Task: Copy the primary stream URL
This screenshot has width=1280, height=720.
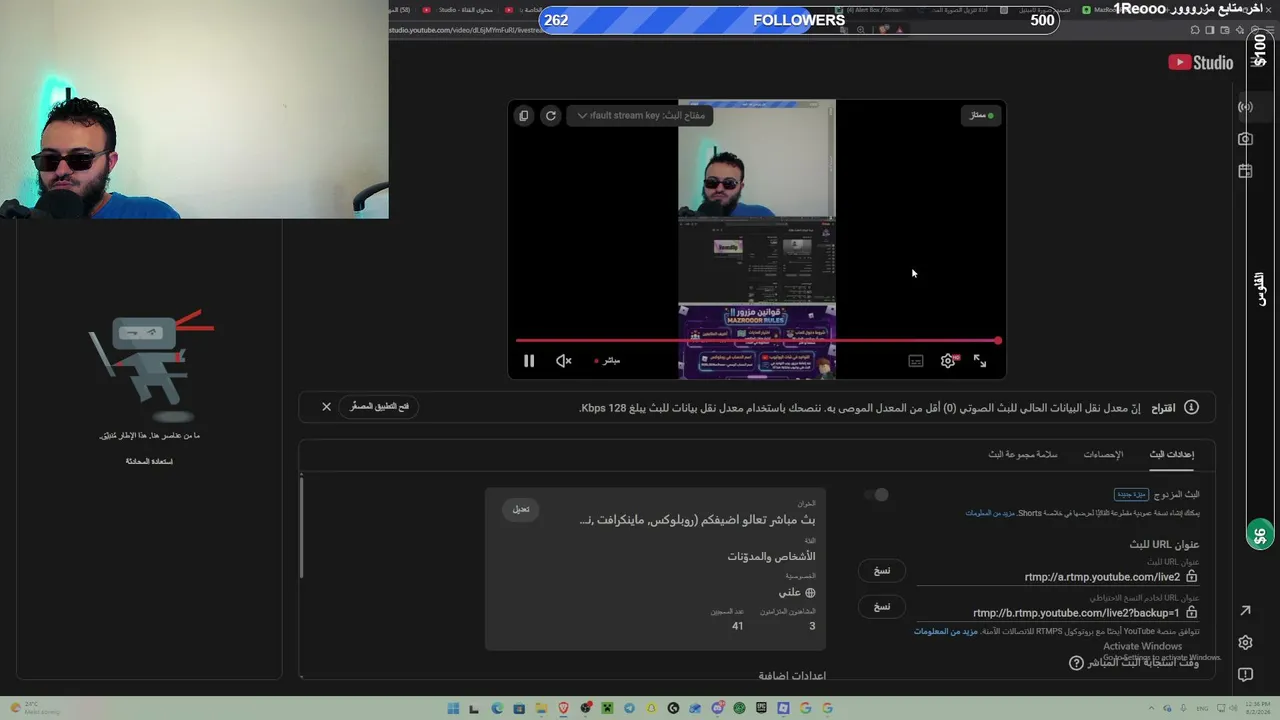Action: coord(881,571)
